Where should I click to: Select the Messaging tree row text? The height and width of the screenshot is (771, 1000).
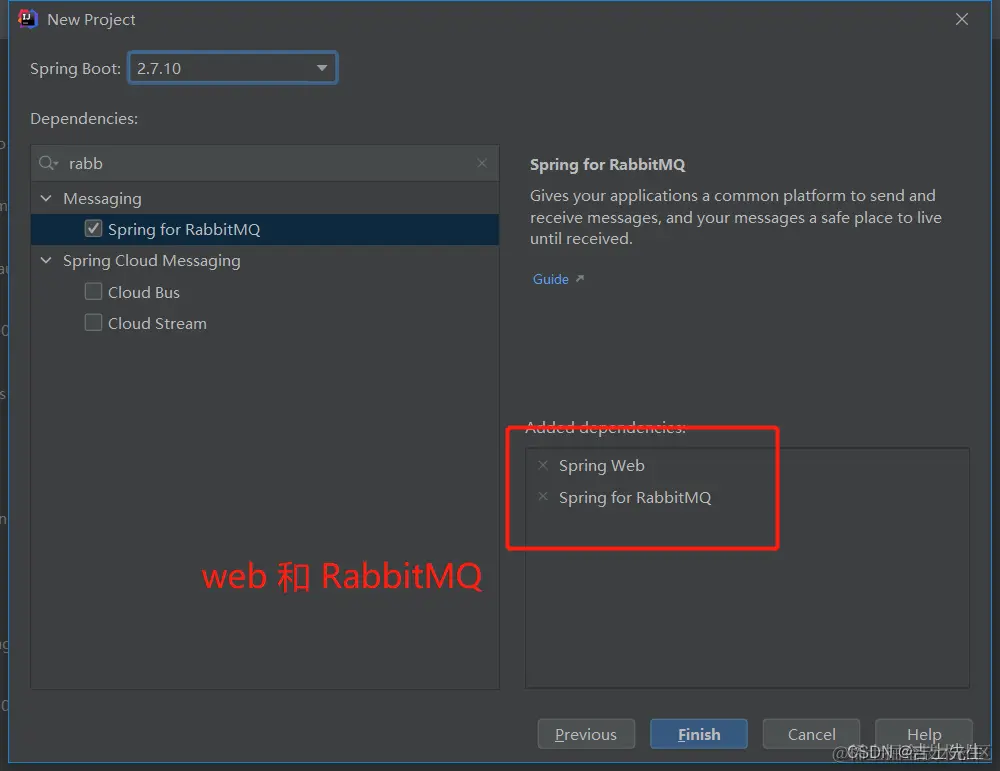coord(102,199)
